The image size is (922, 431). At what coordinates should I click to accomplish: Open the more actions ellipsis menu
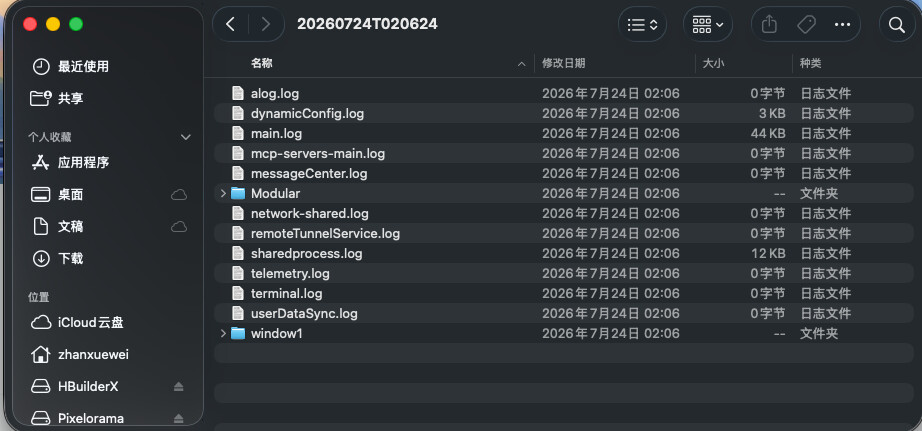click(x=842, y=24)
